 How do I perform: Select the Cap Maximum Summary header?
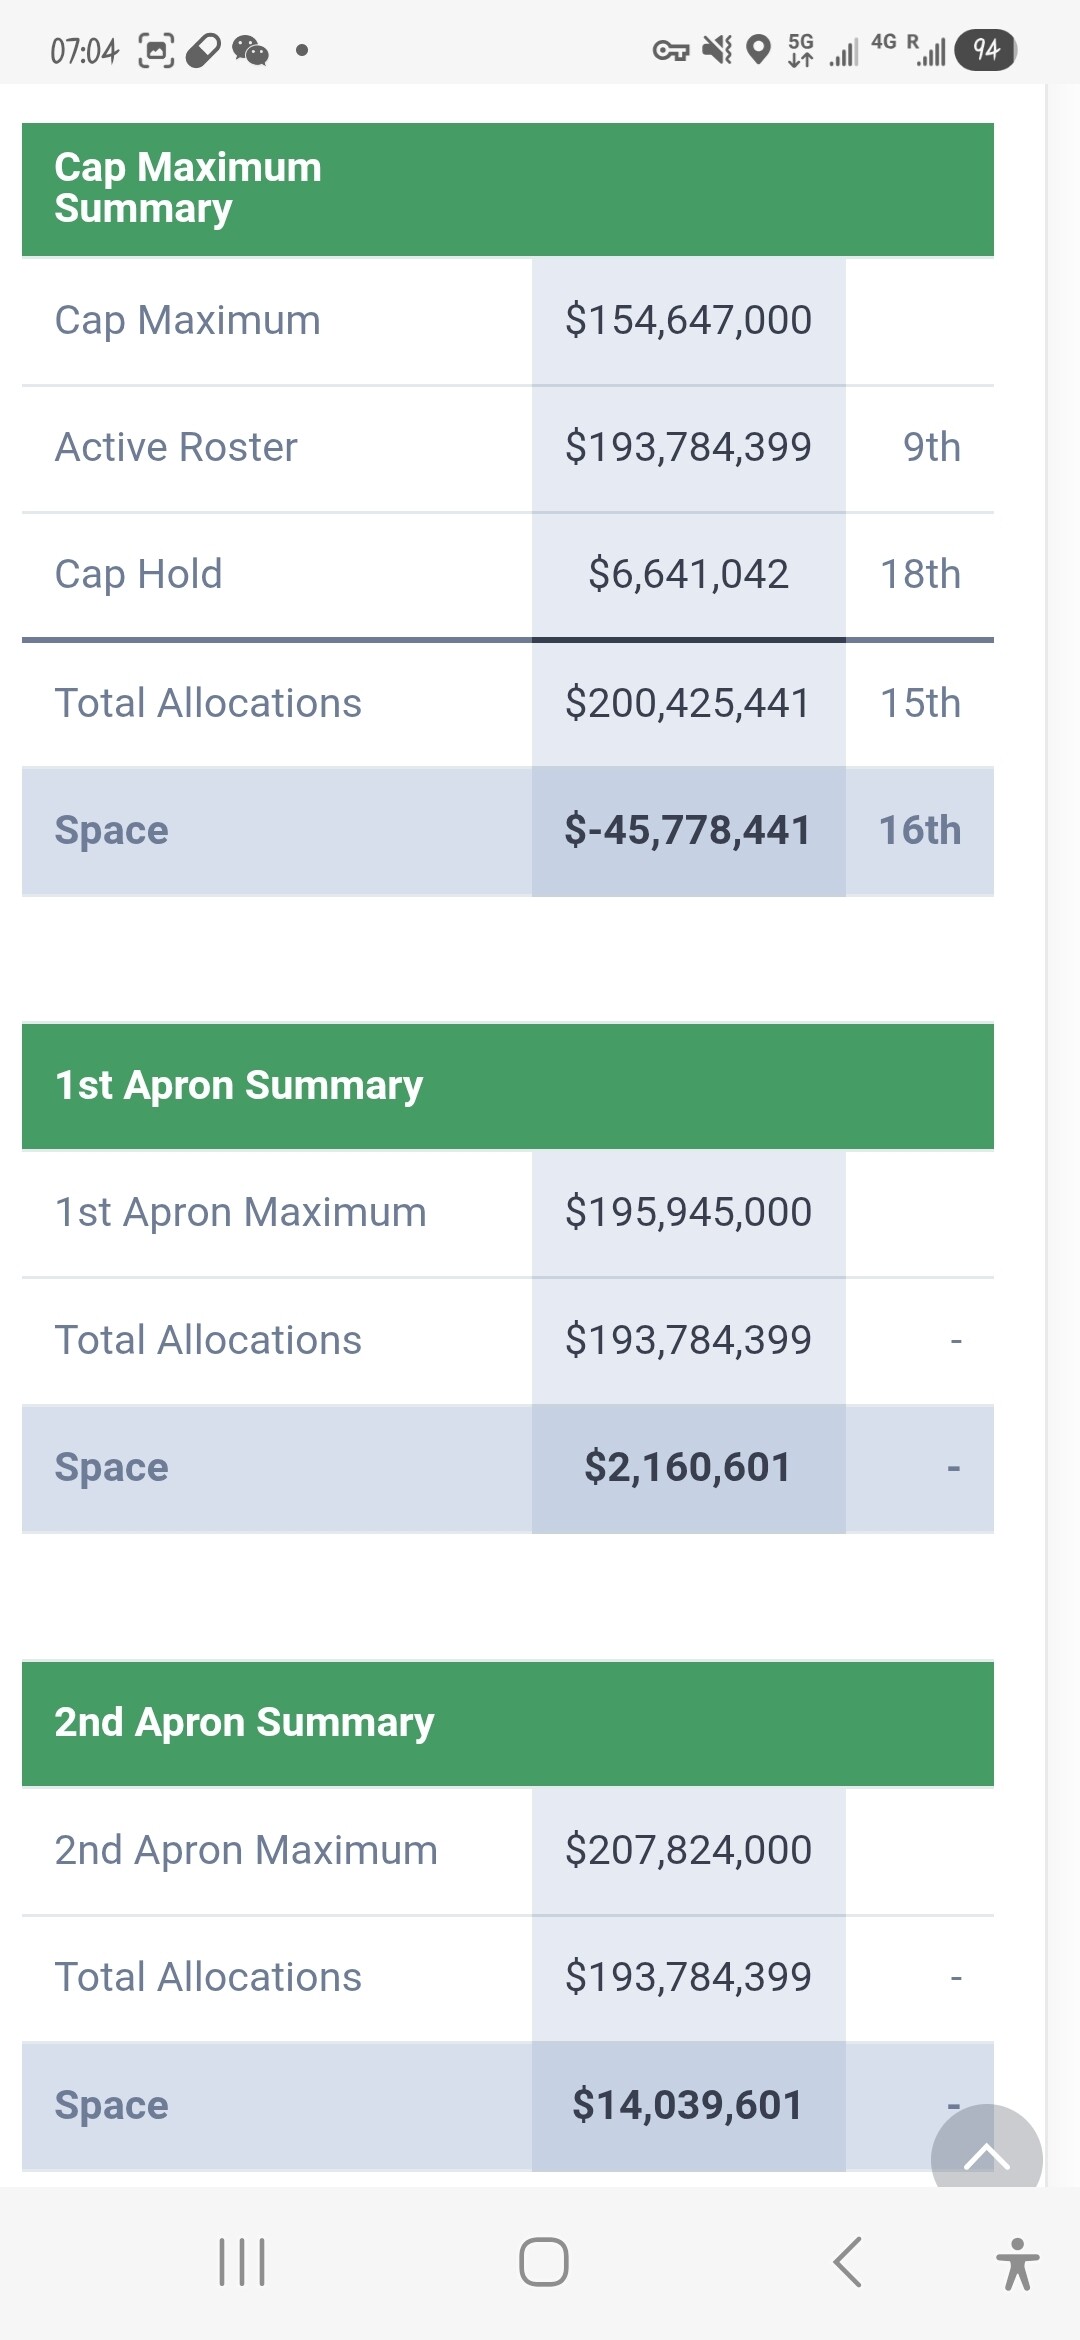188,188
